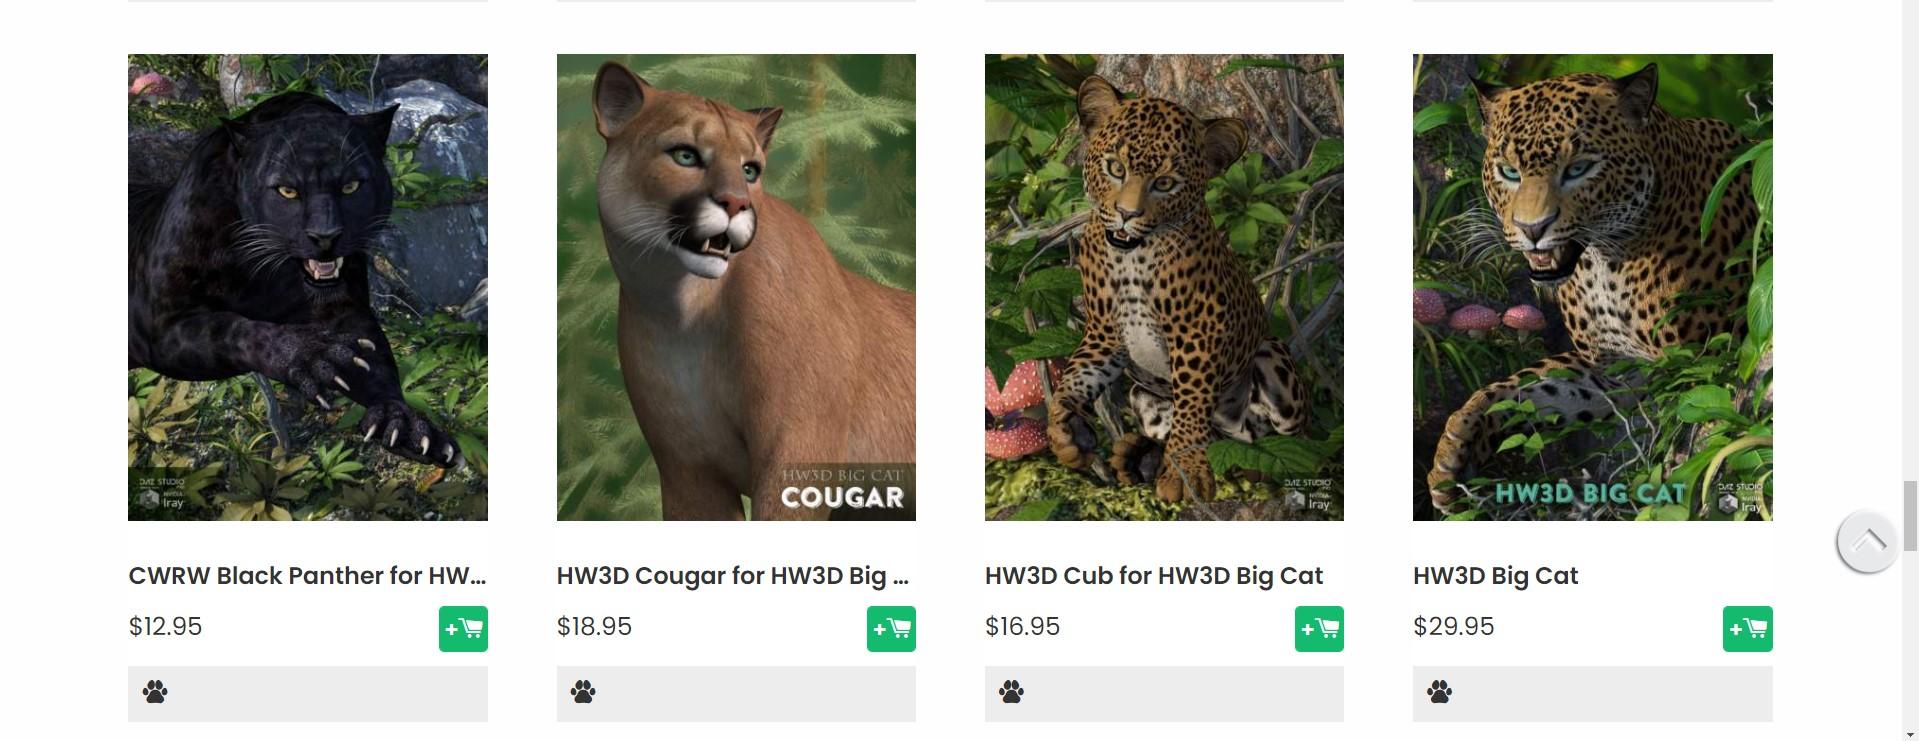Click scrollbar down arrow at bottom
The width and height of the screenshot is (1919, 741).
pyautogui.click(x=1910, y=734)
